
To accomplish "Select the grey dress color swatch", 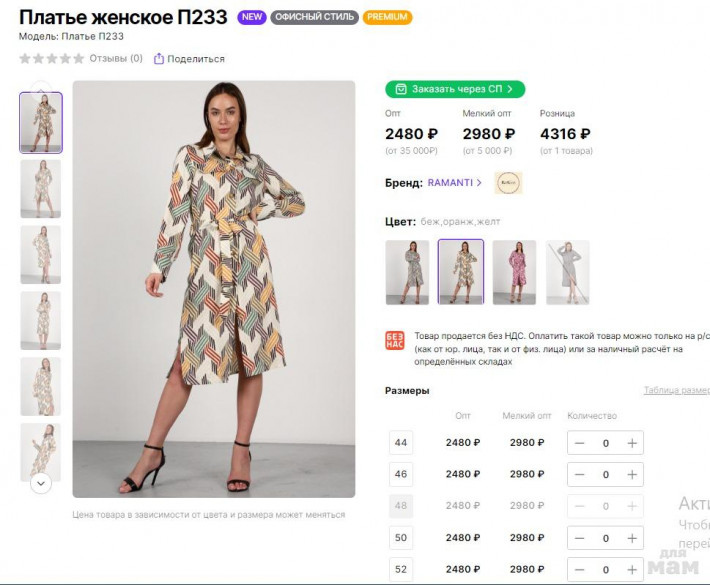I will (x=567, y=272).
